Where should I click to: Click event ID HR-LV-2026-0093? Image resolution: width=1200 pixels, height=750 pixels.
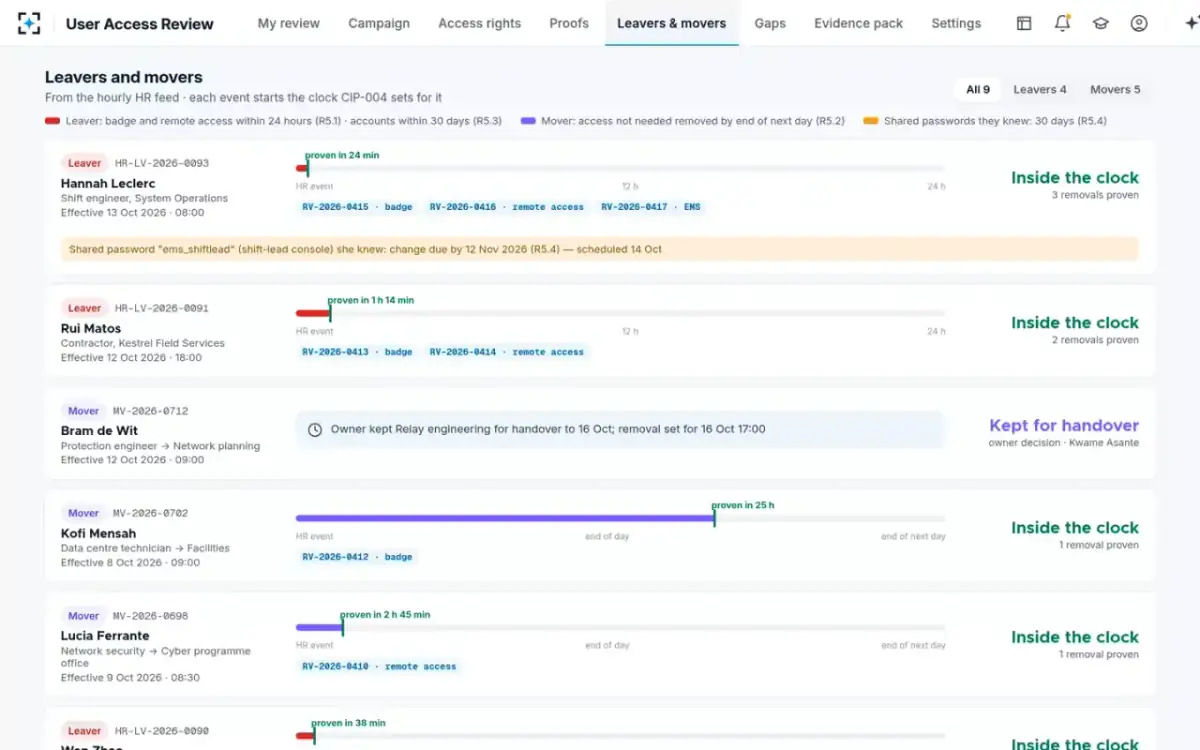[162, 163]
